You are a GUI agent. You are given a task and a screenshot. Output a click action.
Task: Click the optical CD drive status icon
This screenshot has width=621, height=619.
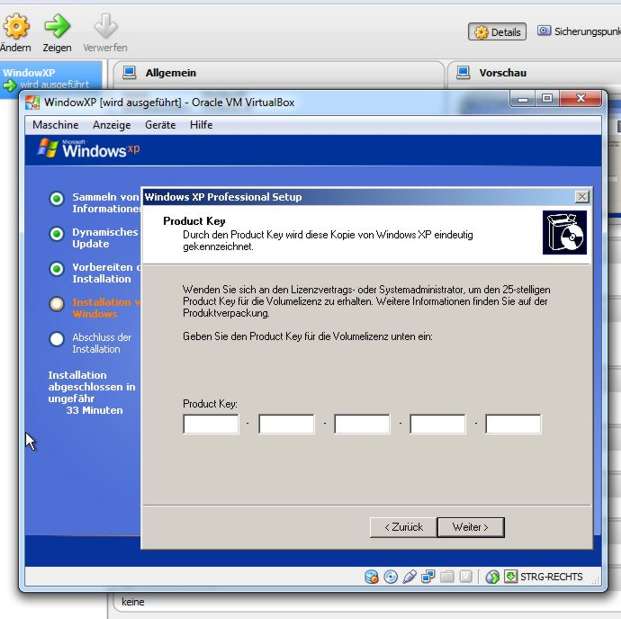tap(391, 577)
